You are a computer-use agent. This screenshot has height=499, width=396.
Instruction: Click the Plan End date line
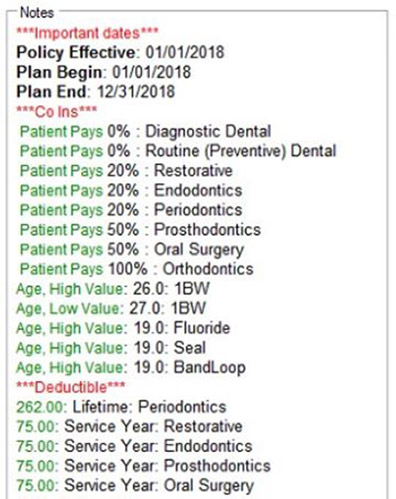(96, 92)
